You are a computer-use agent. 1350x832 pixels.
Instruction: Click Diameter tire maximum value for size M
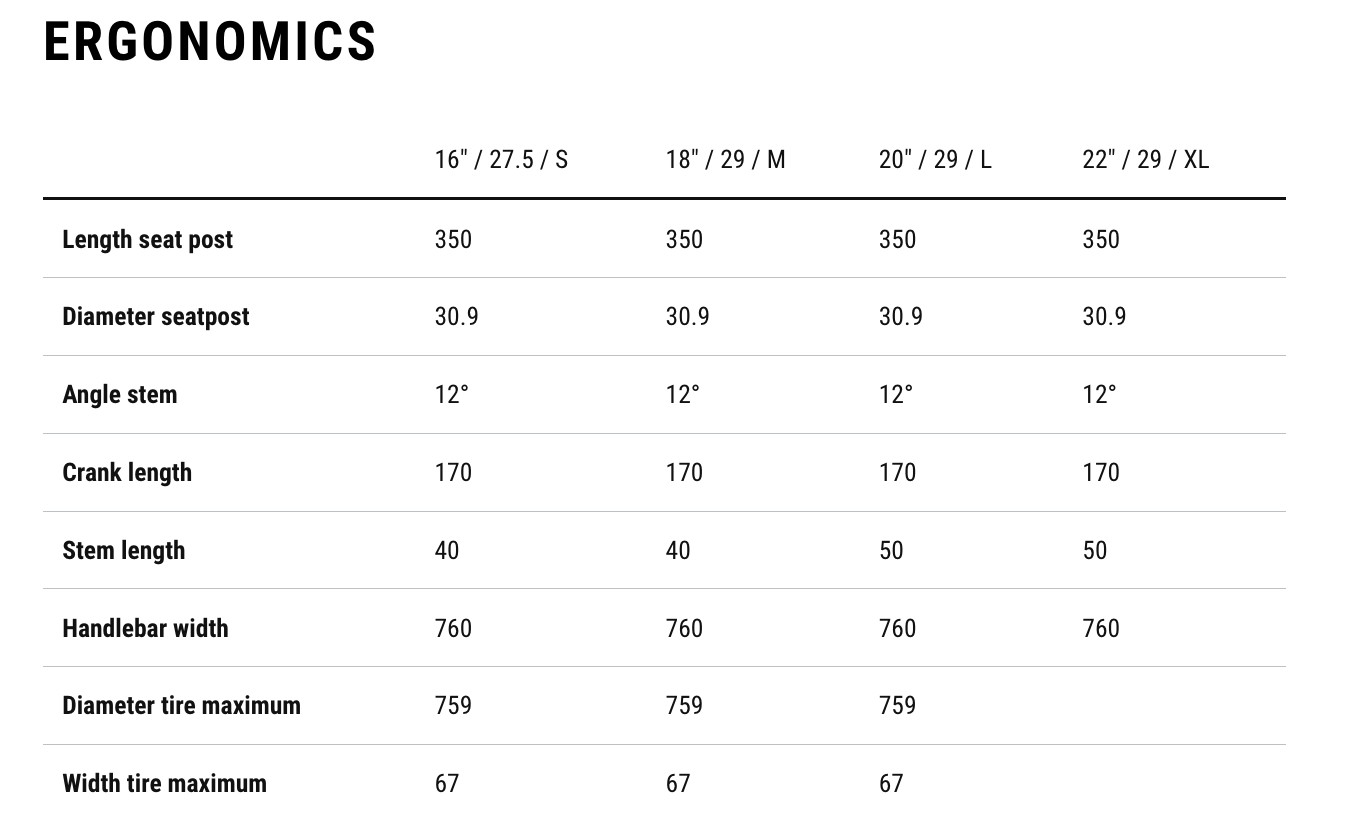684,705
